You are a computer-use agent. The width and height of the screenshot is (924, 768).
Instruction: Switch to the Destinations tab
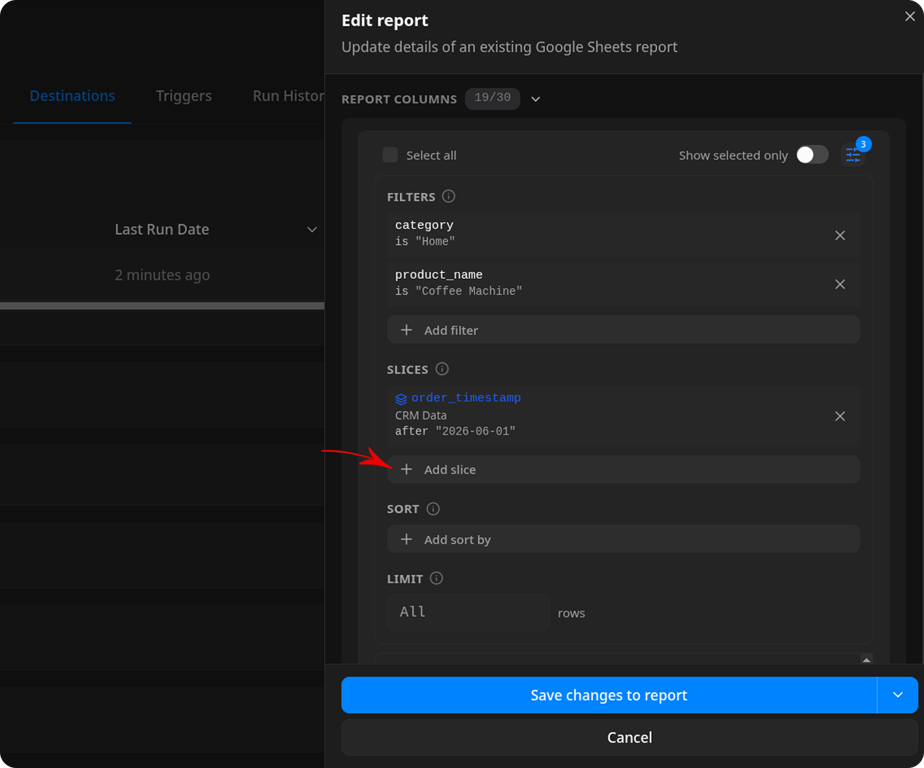click(x=72, y=95)
